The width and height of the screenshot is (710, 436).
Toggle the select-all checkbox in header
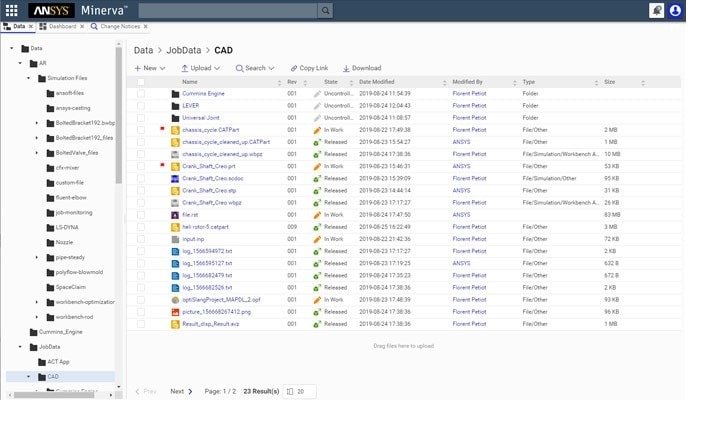pos(141,82)
